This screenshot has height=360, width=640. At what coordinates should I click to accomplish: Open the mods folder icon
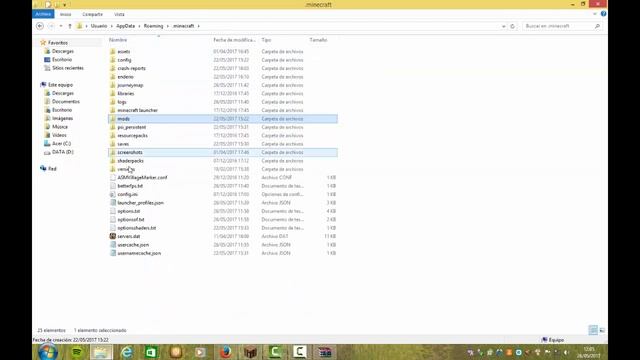[113, 119]
